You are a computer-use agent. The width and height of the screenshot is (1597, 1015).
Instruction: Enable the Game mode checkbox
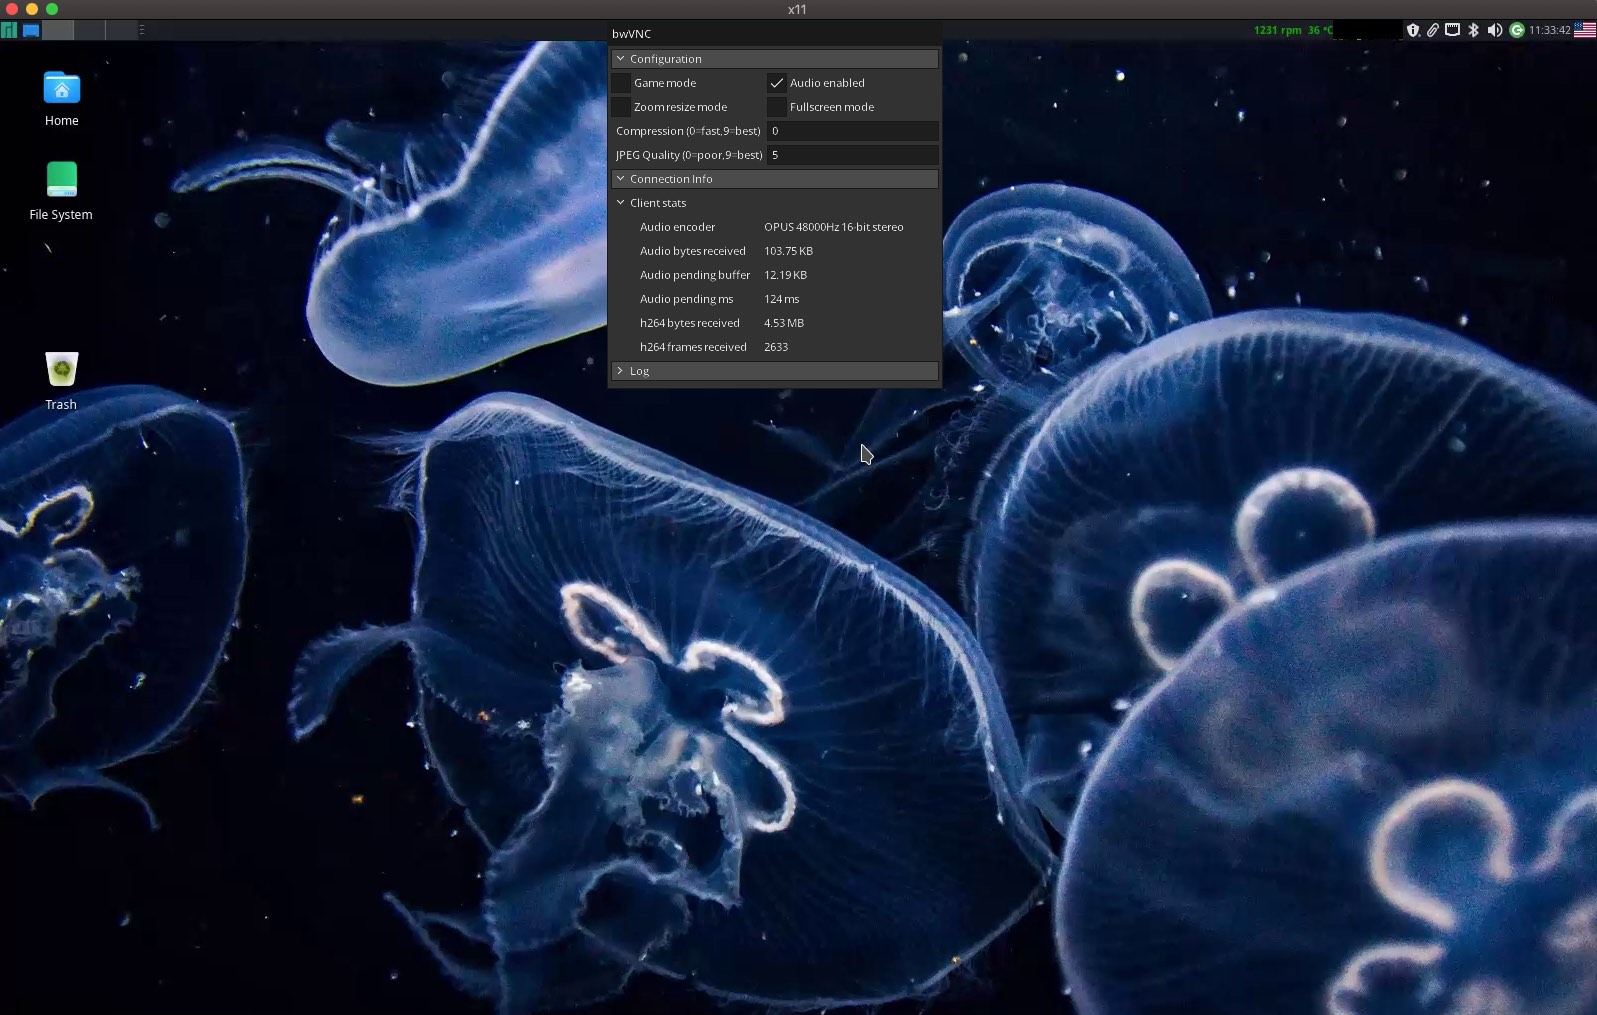(621, 83)
